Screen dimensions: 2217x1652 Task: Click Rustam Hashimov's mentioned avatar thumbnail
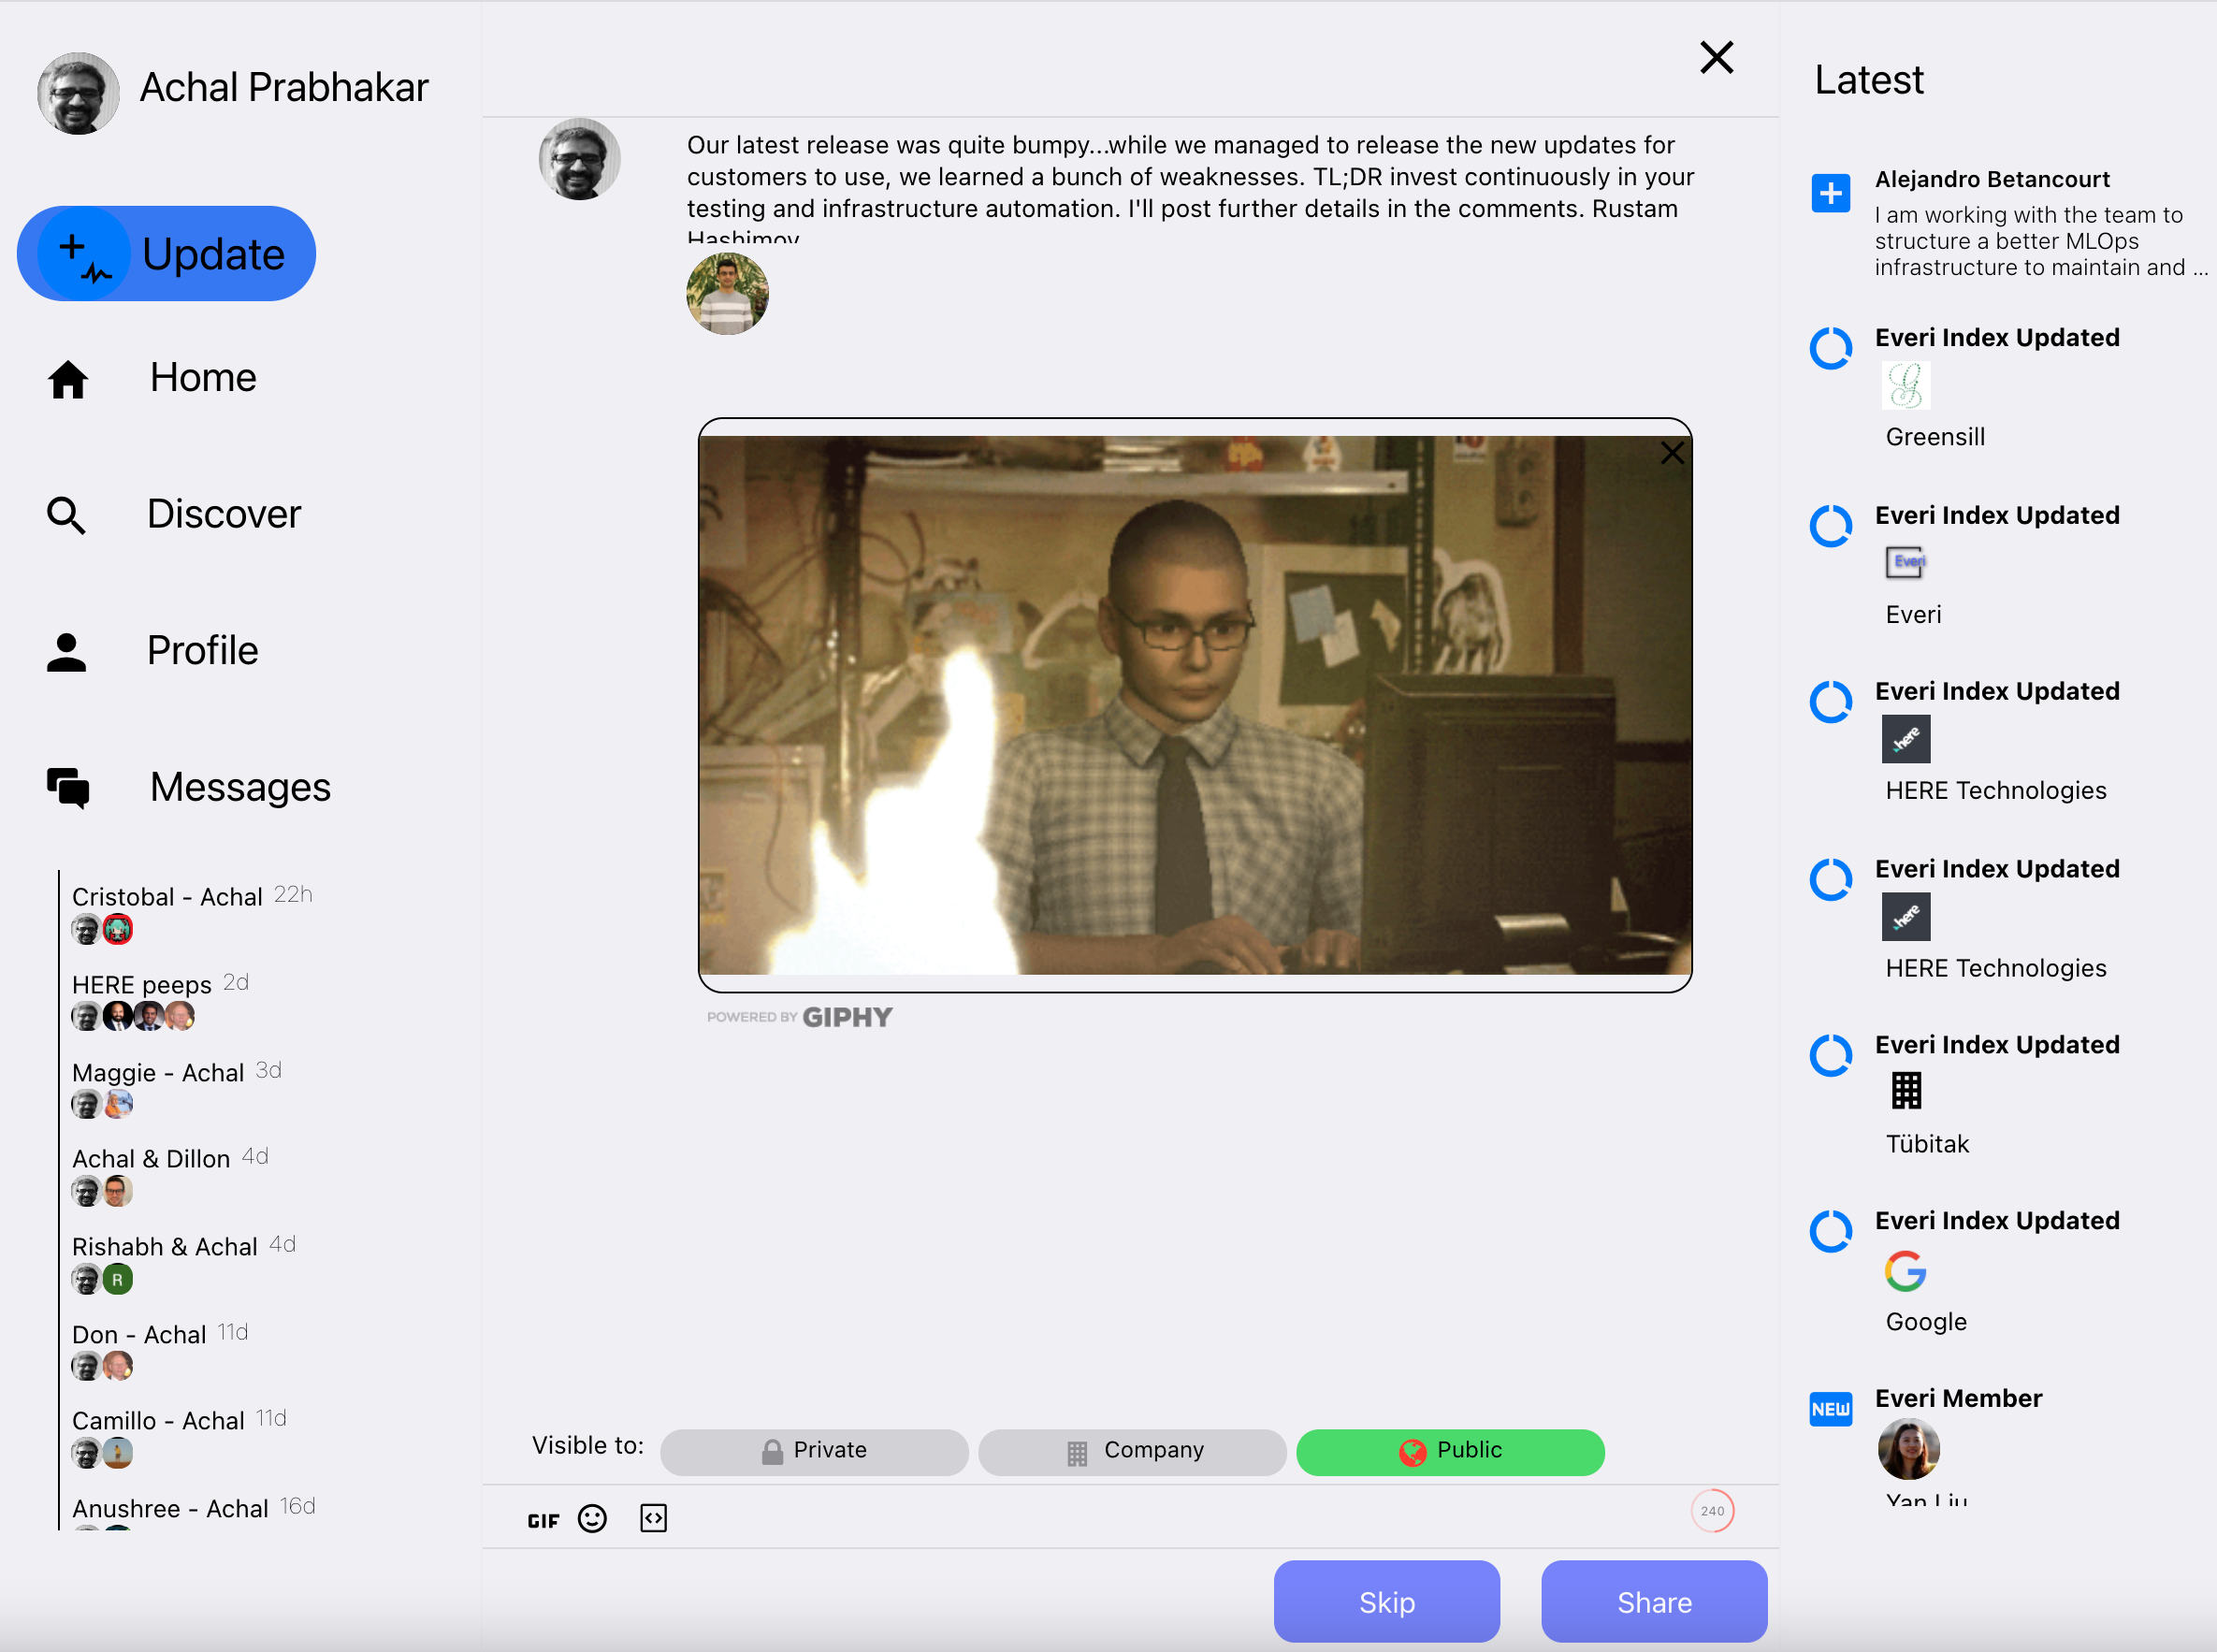[727, 294]
